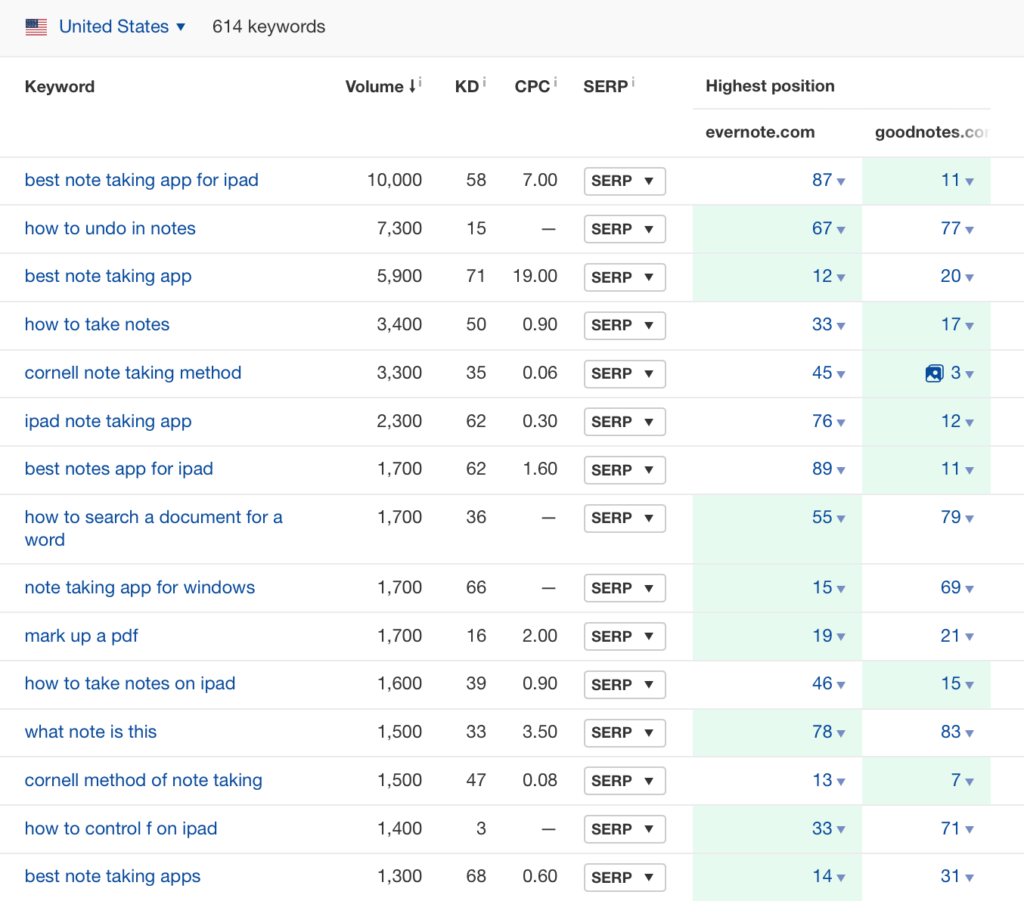Screen dimensions: 1024x901
Task: Expand SERP dropdown for 'ipad note taking app'
Action: tap(624, 422)
